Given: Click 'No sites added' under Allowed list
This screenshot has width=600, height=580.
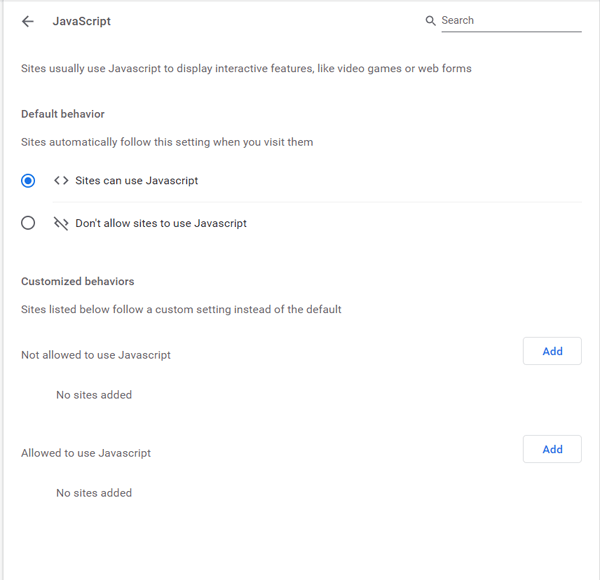Looking at the screenshot, I should (x=94, y=493).
